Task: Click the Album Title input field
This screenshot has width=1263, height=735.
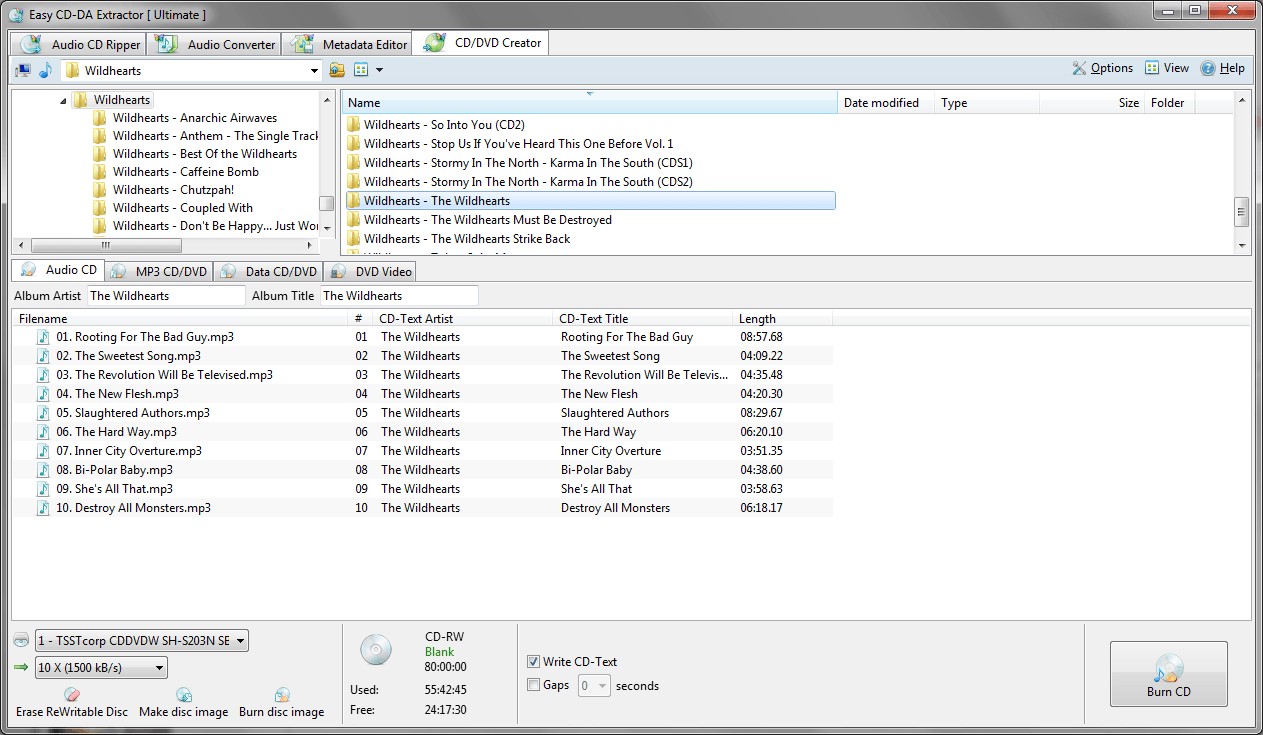Action: (398, 296)
